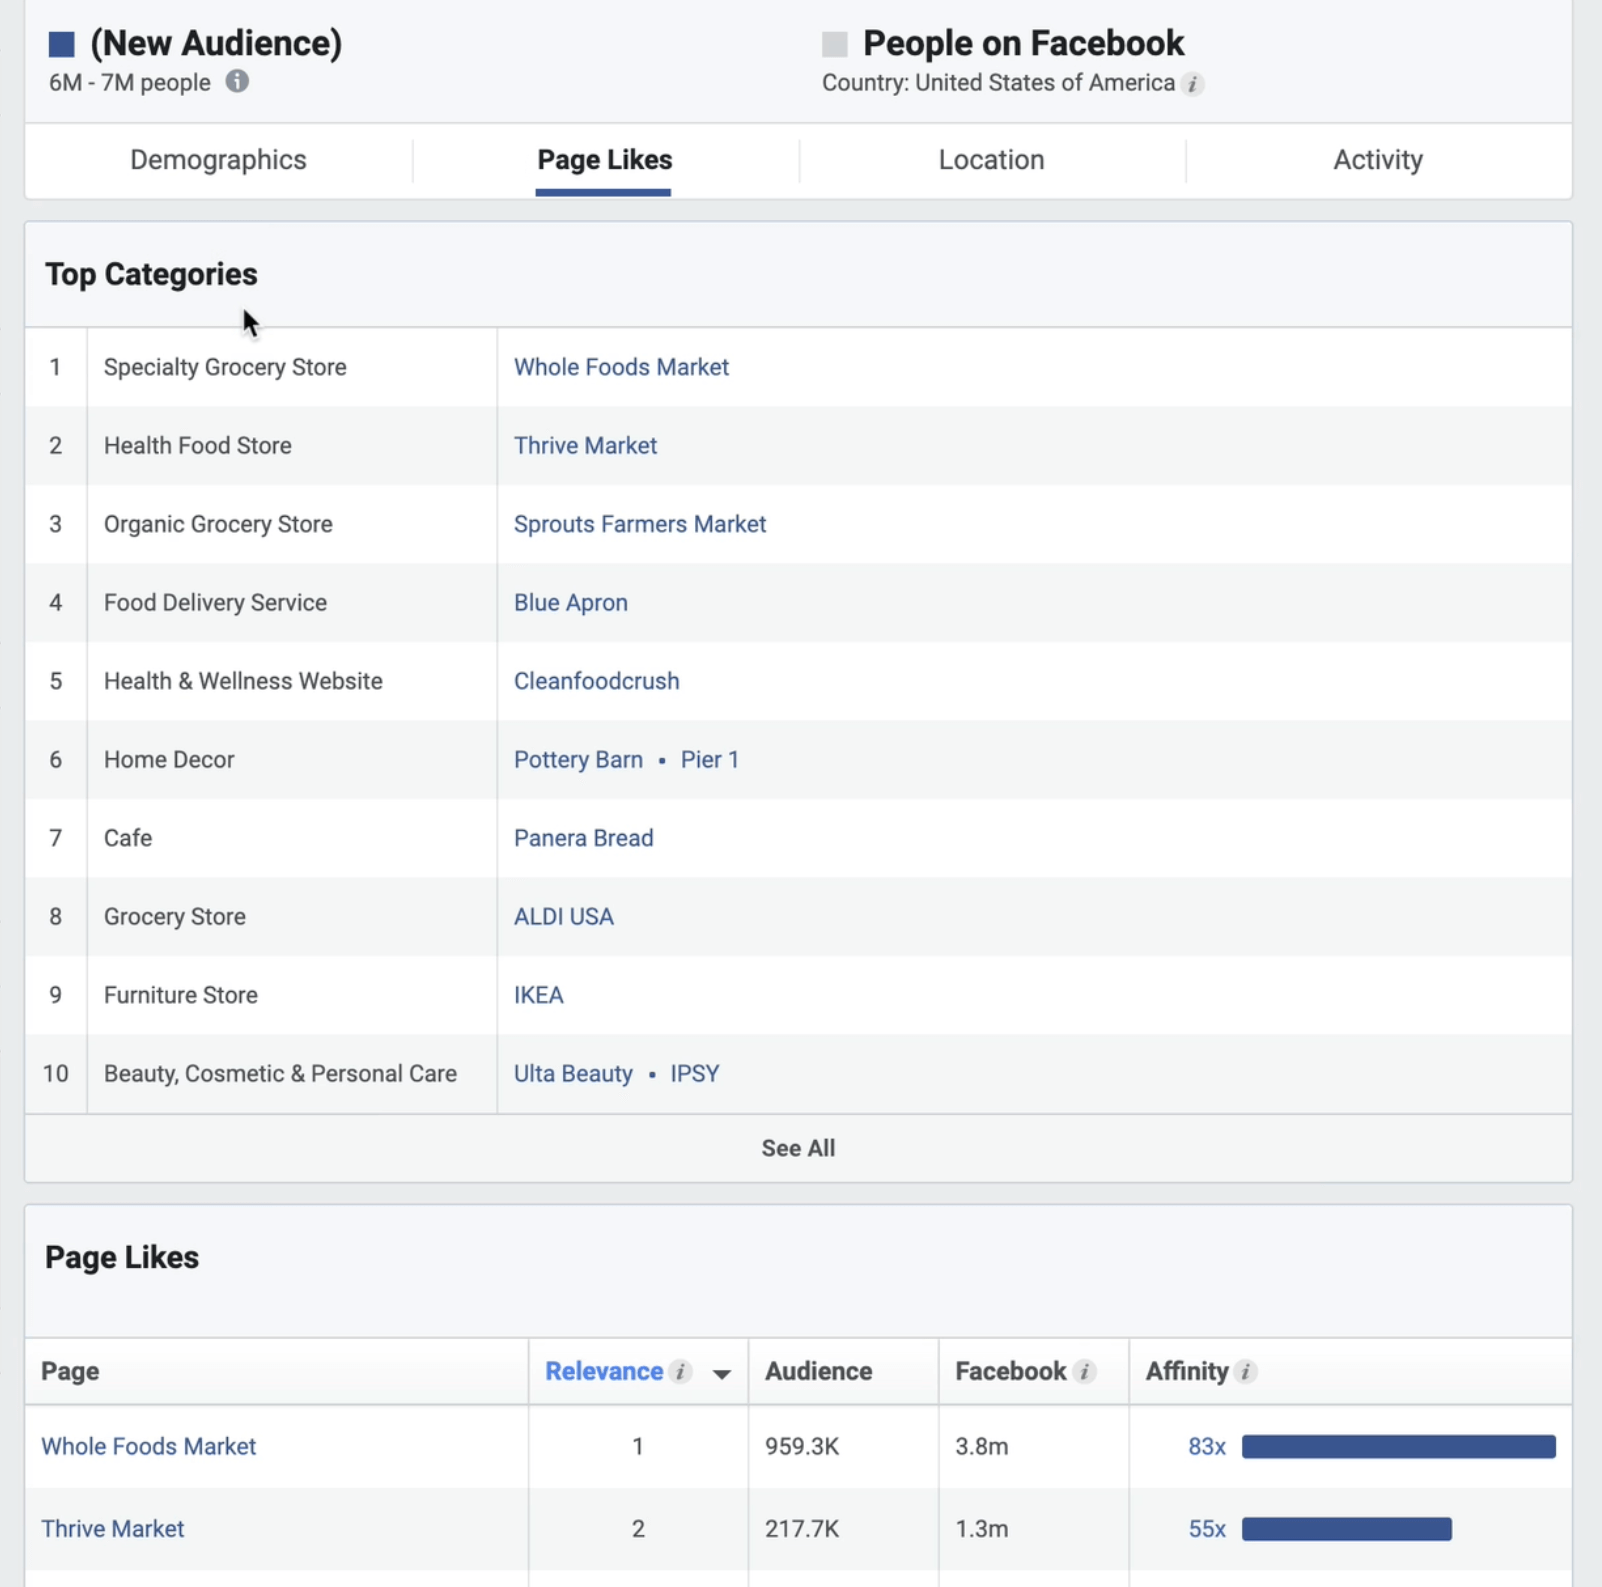Open Whole Foods Market in Page Likes table
Viewport: 1602px width, 1587px height.
(148, 1447)
